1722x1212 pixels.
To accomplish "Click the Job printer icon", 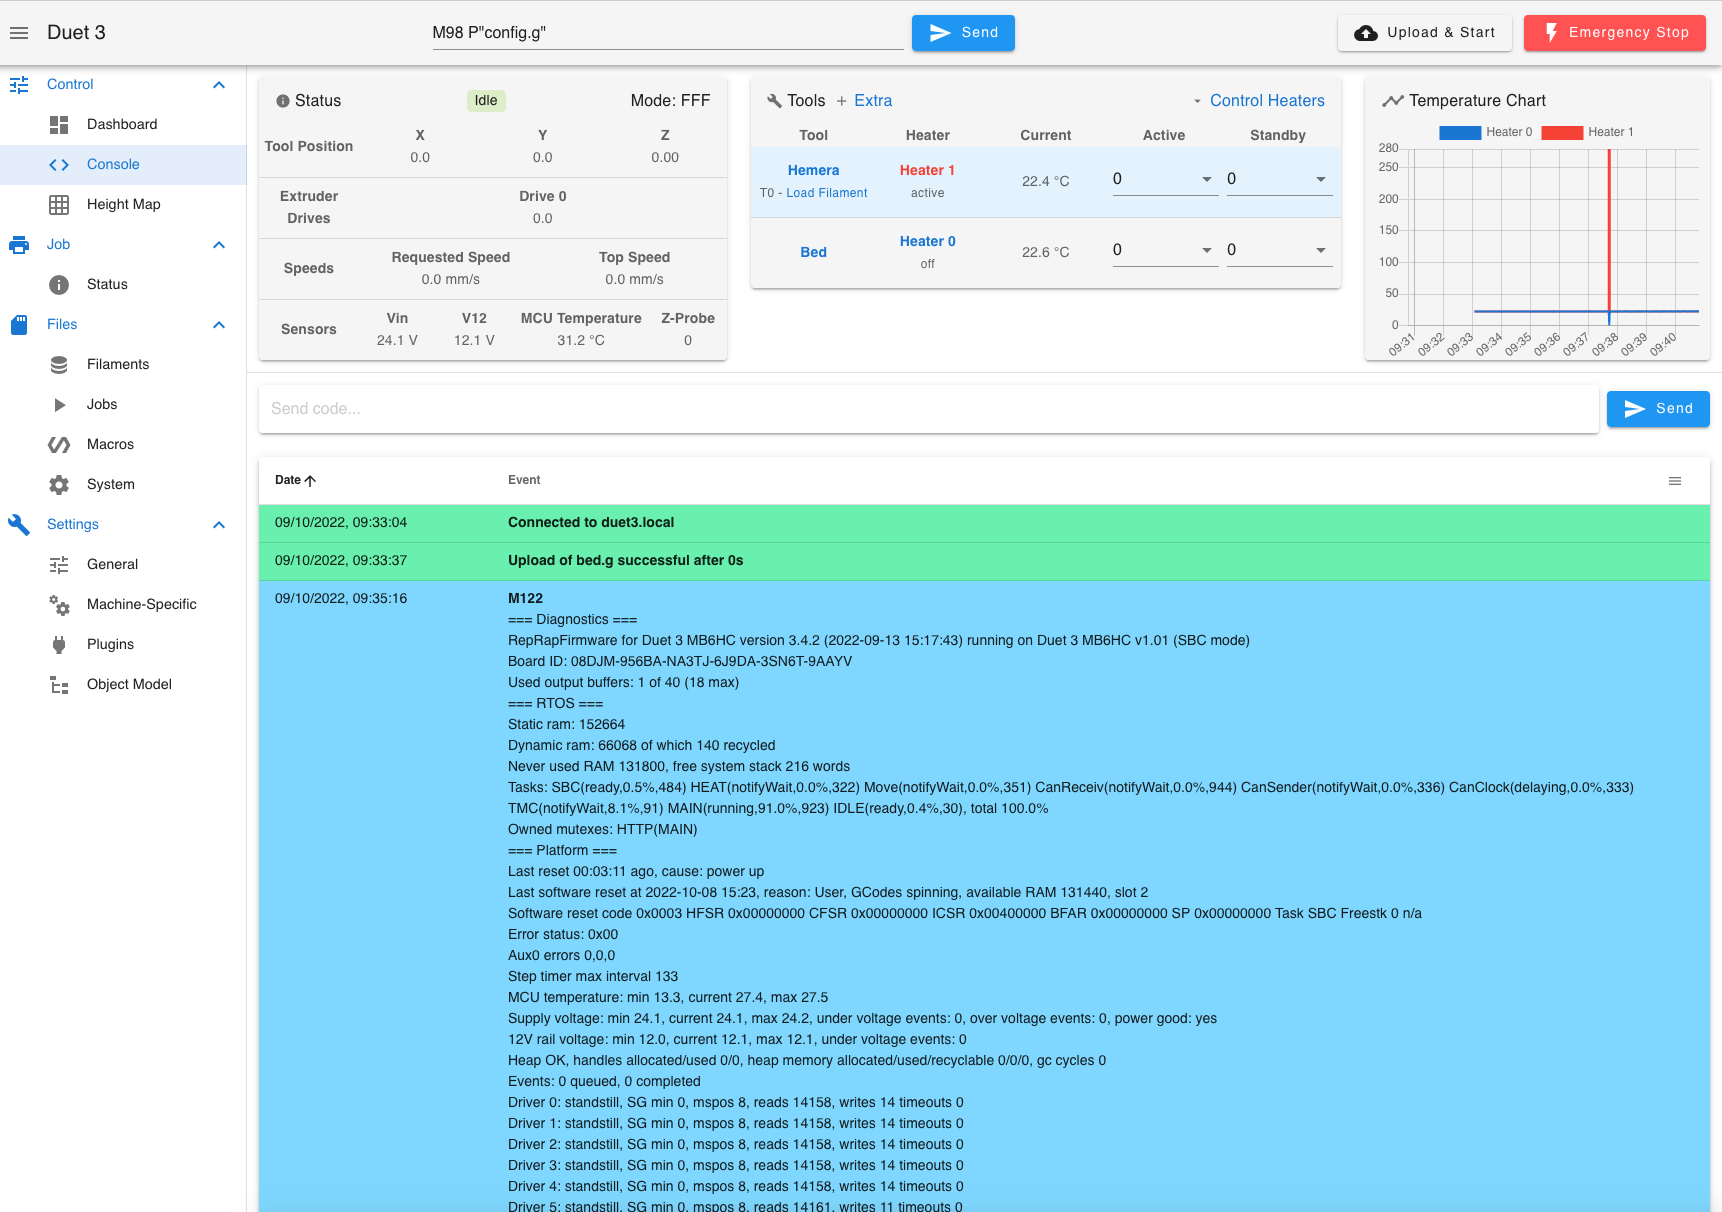I will click(x=19, y=245).
